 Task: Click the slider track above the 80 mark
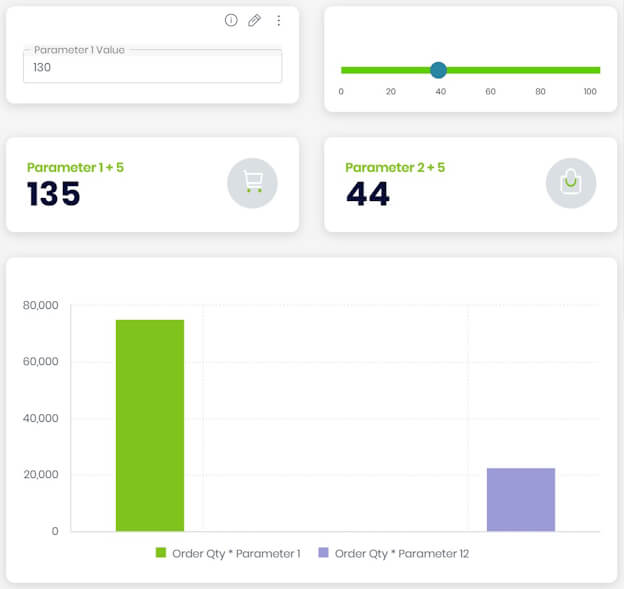pyautogui.click(x=540, y=70)
